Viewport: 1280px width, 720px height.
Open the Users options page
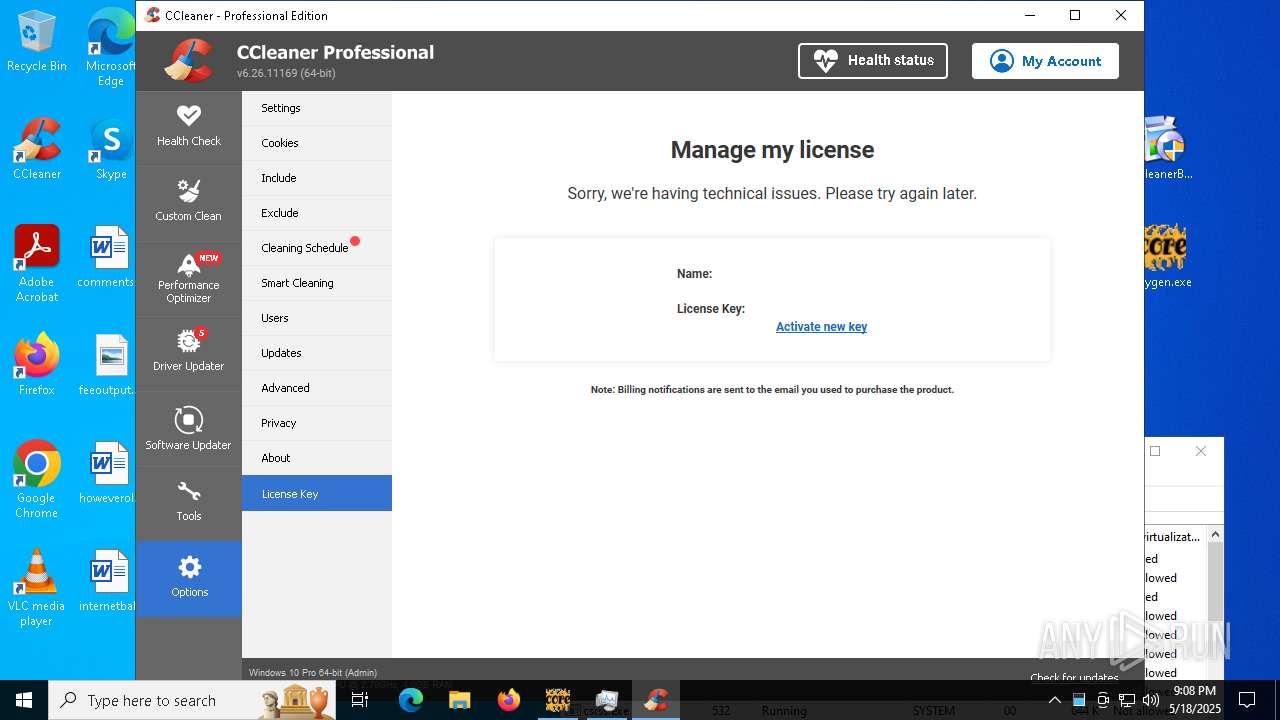(x=316, y=318)
